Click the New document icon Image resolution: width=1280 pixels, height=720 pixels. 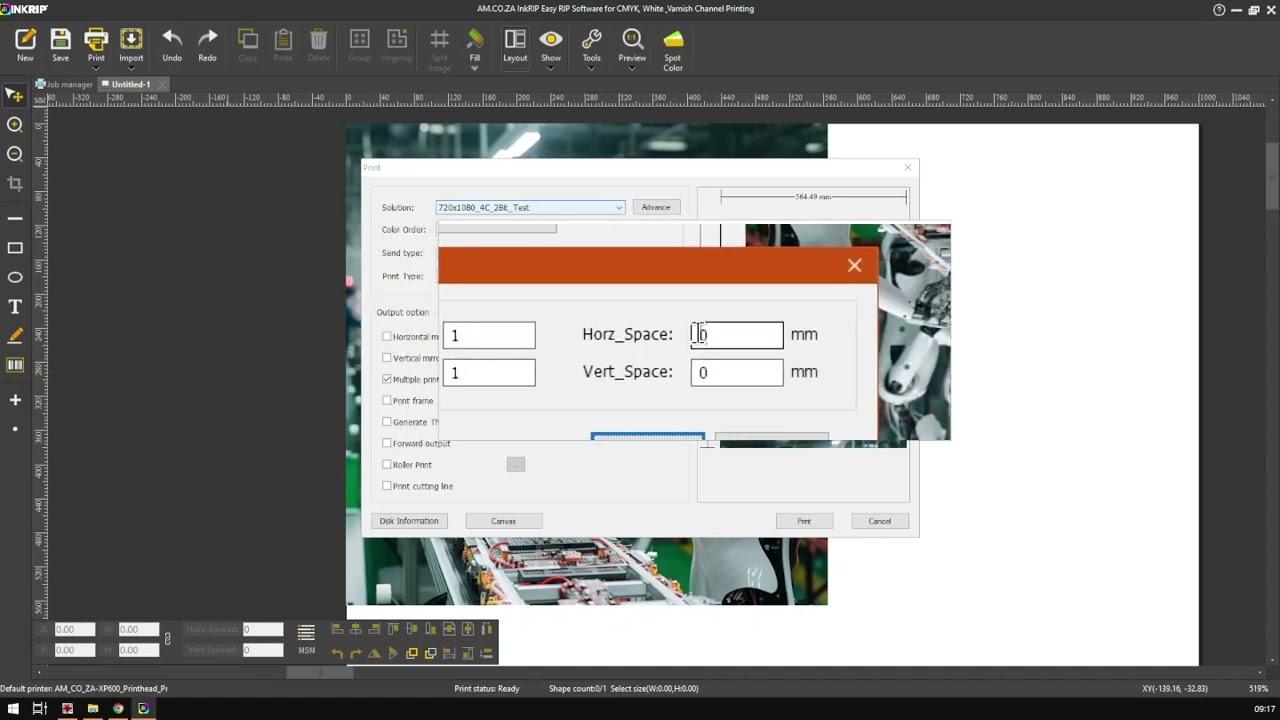(x=25, y=40)
